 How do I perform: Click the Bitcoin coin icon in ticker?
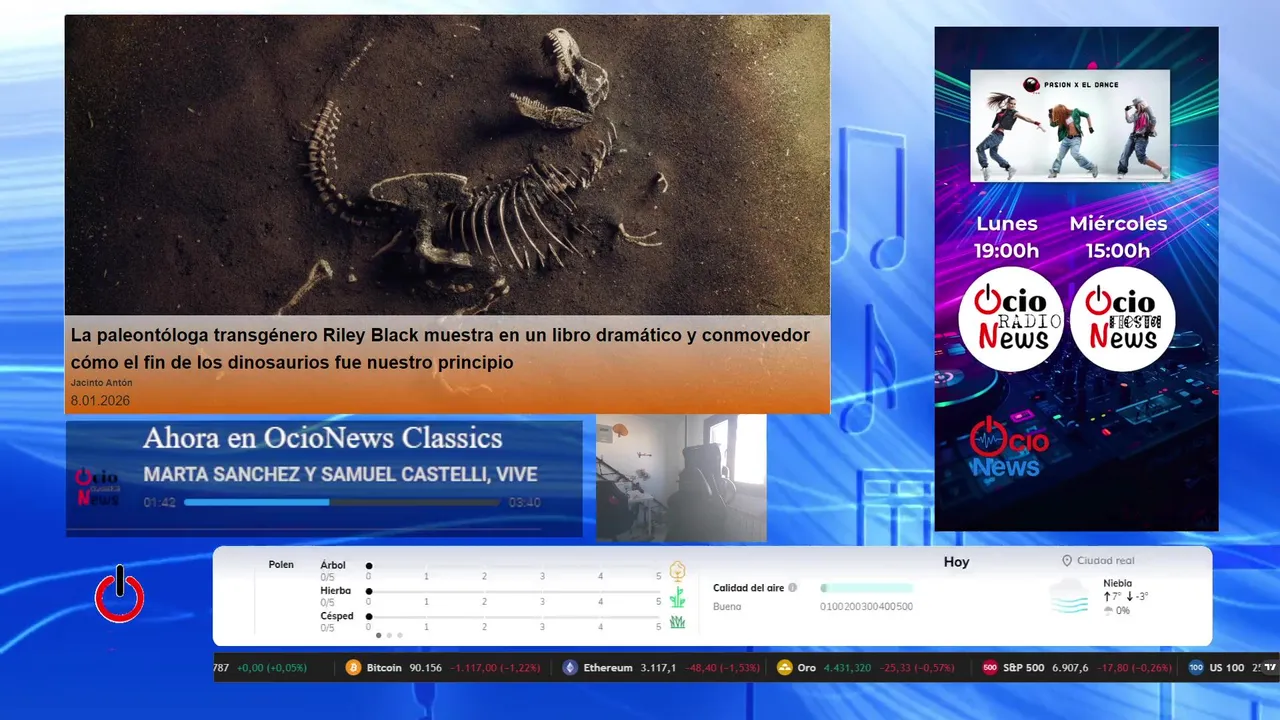(353, 667)
